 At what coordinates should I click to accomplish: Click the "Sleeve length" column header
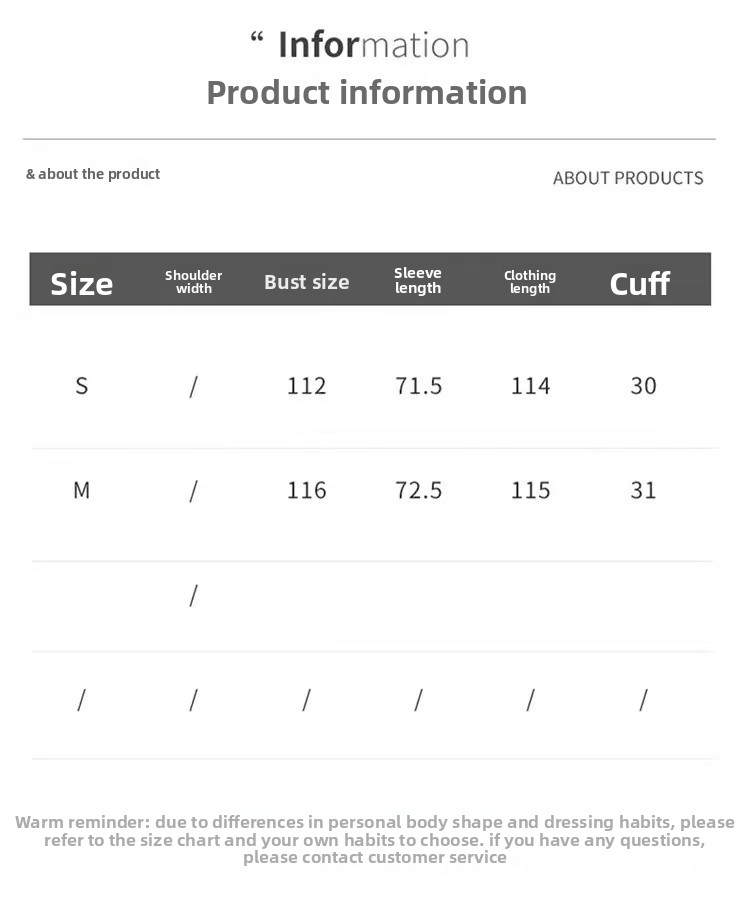418,280
